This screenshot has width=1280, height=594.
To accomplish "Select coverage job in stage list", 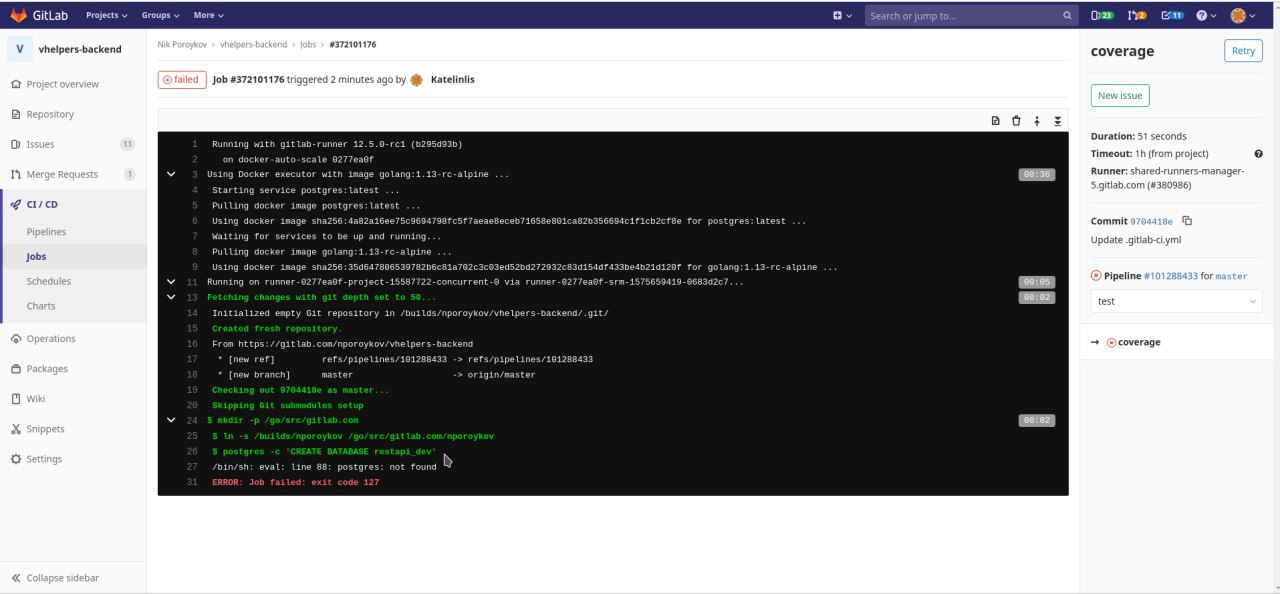I will click(x=1139, y=342).
